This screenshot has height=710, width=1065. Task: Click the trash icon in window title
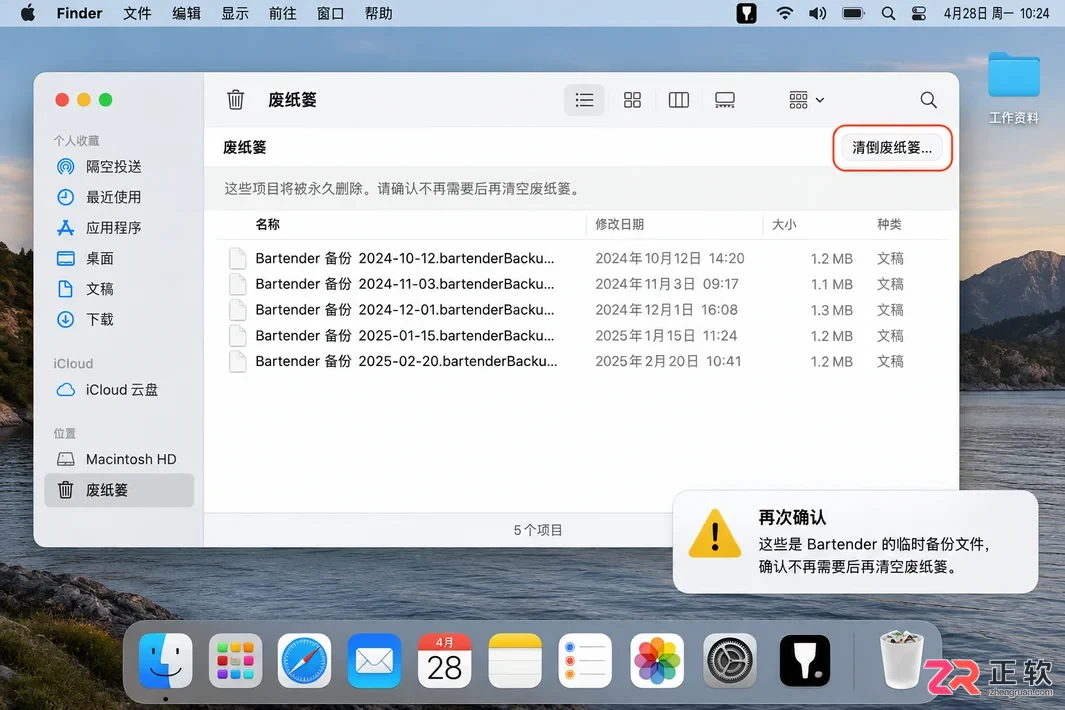(236, 100)
